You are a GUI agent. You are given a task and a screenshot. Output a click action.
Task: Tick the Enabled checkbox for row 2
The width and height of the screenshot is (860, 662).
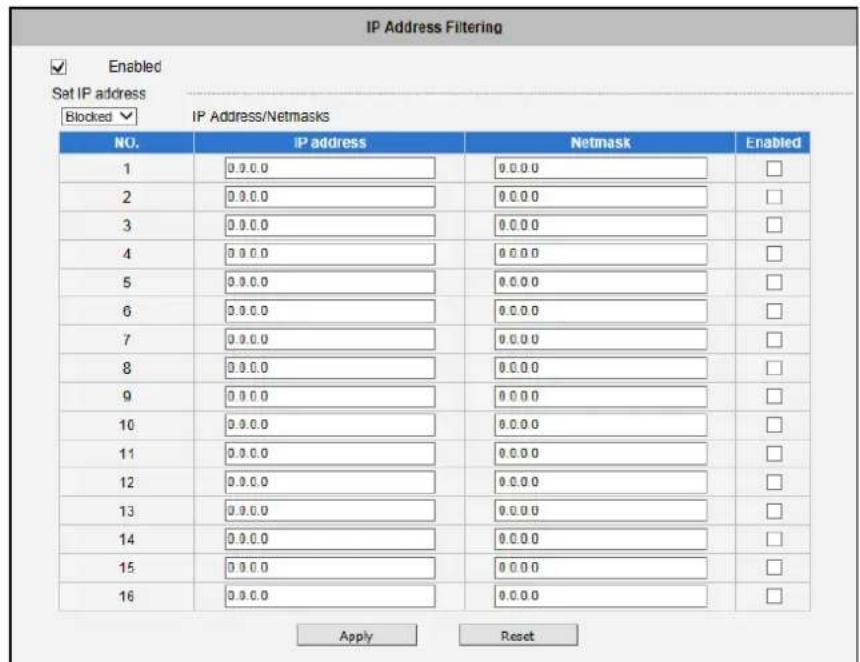tap(774, 197)
